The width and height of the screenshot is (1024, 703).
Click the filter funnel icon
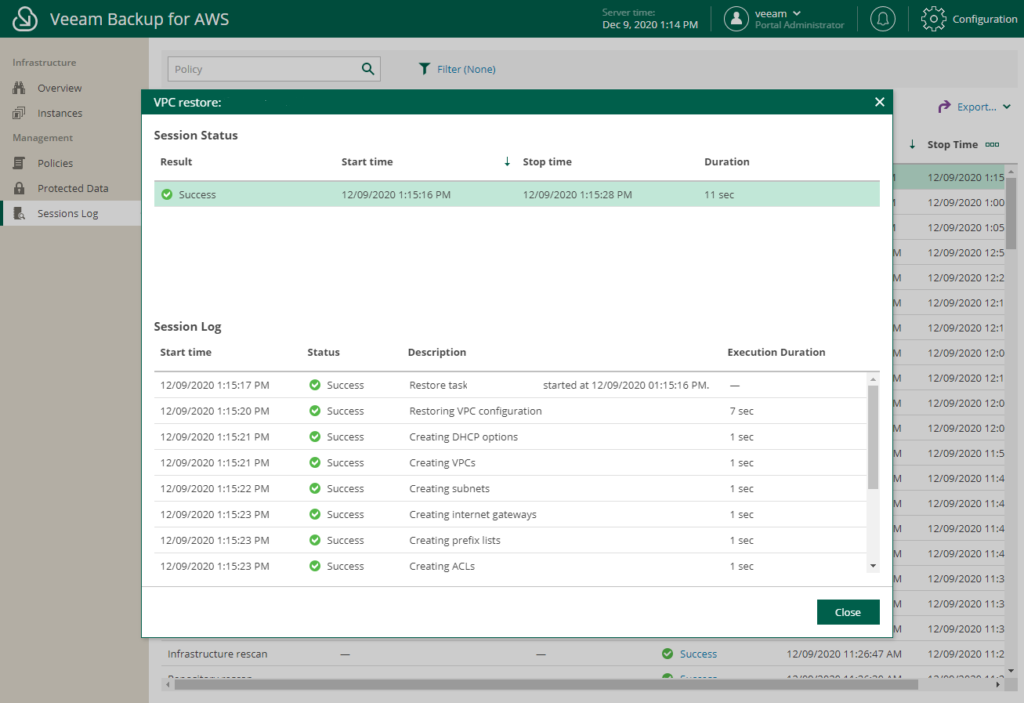[x=424, y=69]
